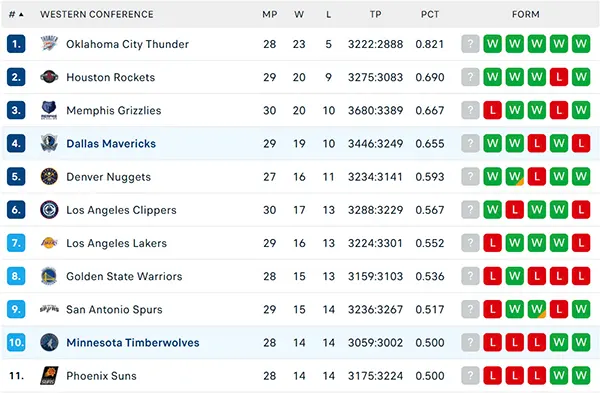Sort standings by the # rank arrow
Image resolution: width=600 pixels, height=393 pixels.
click(16, 15)
